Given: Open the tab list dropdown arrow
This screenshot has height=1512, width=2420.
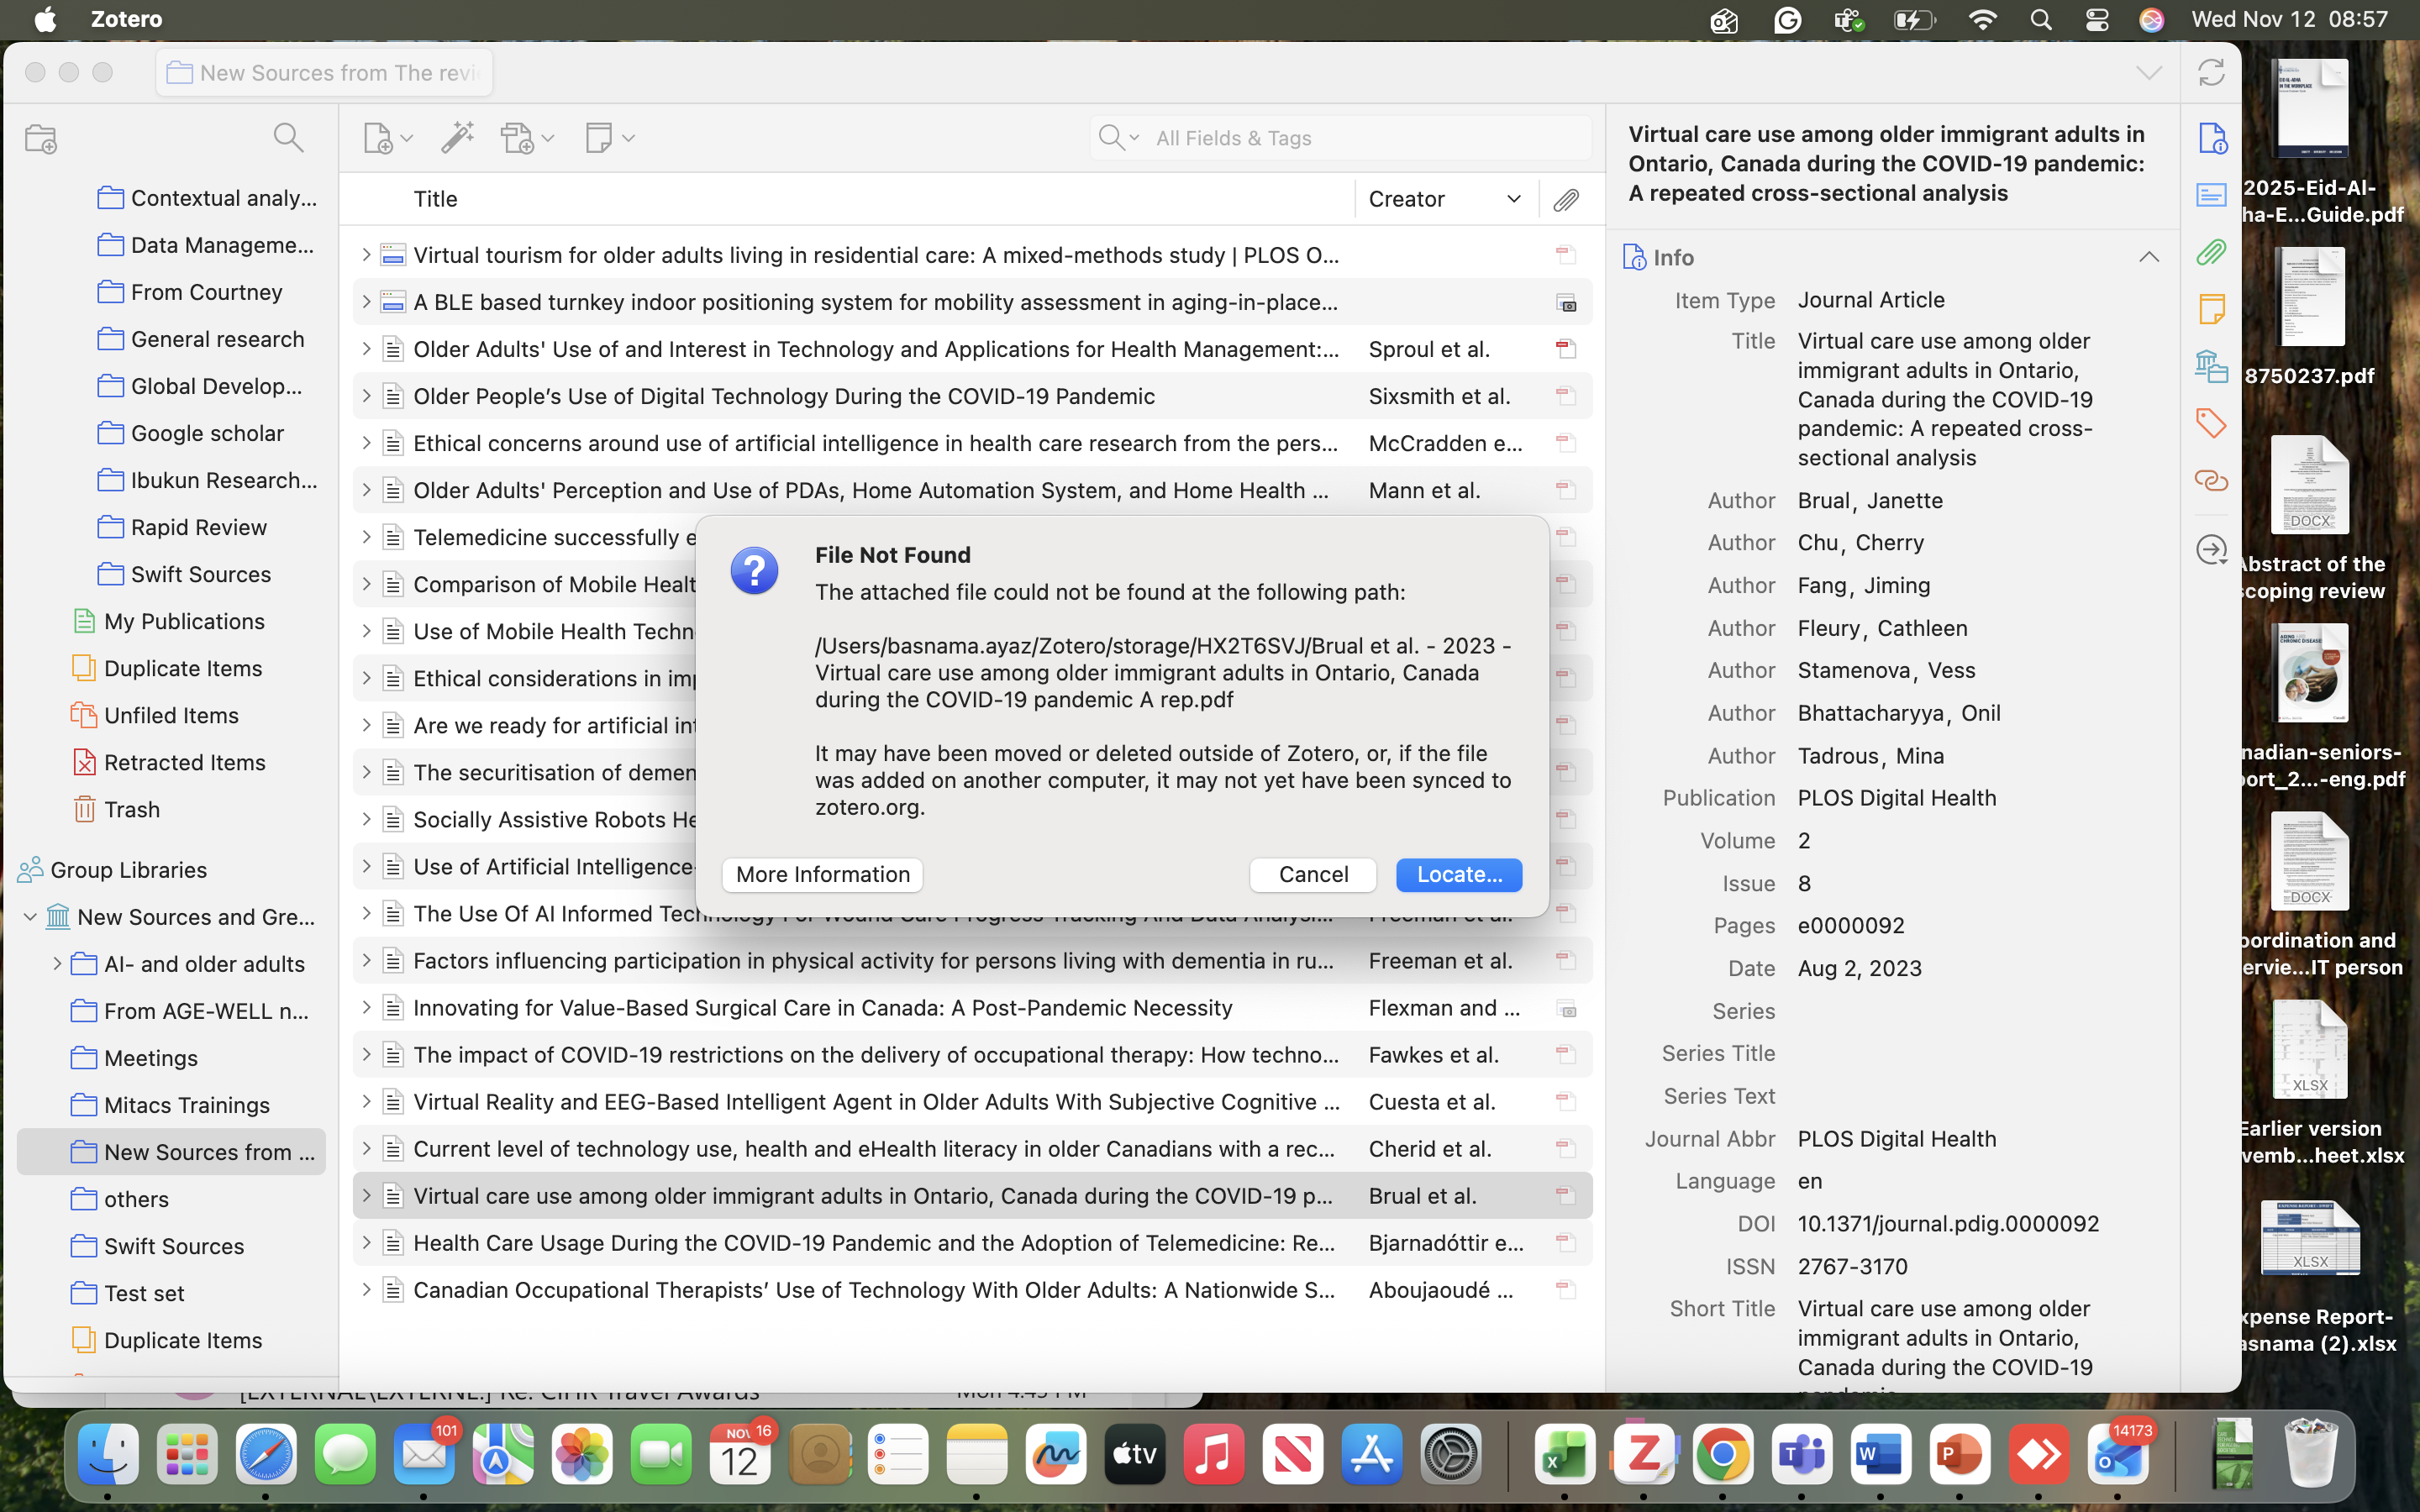Looking at the screenshot, I should pyautogui.click(x=2148, y=73).
